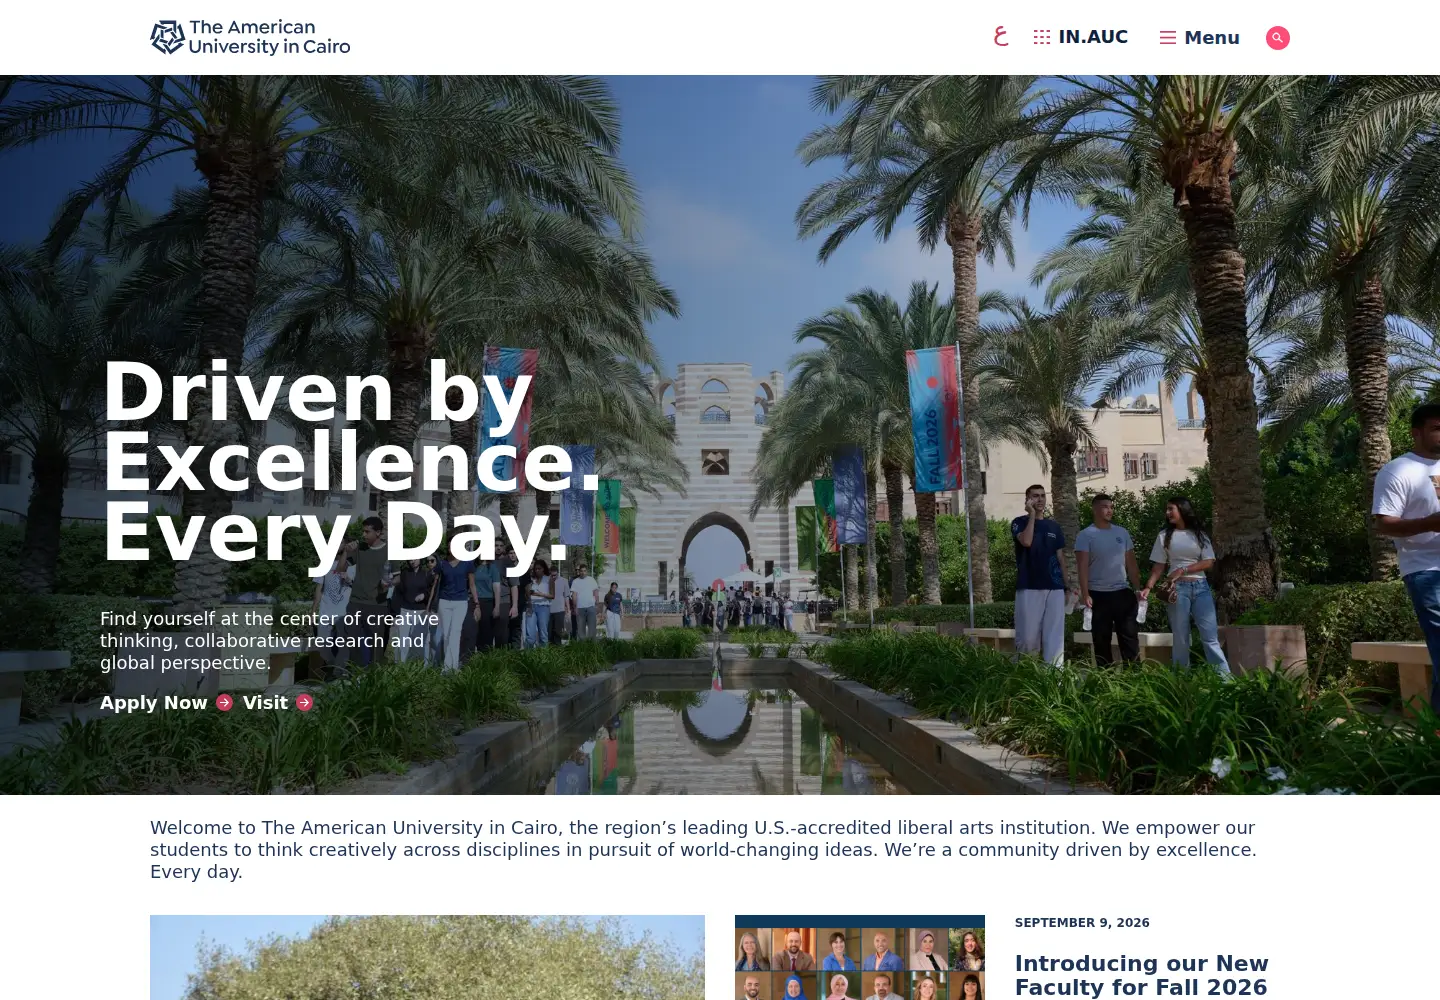Screen dimensions: 1440x1000
Task: Open the large tree photo card
Action: (x=427, y=958)
